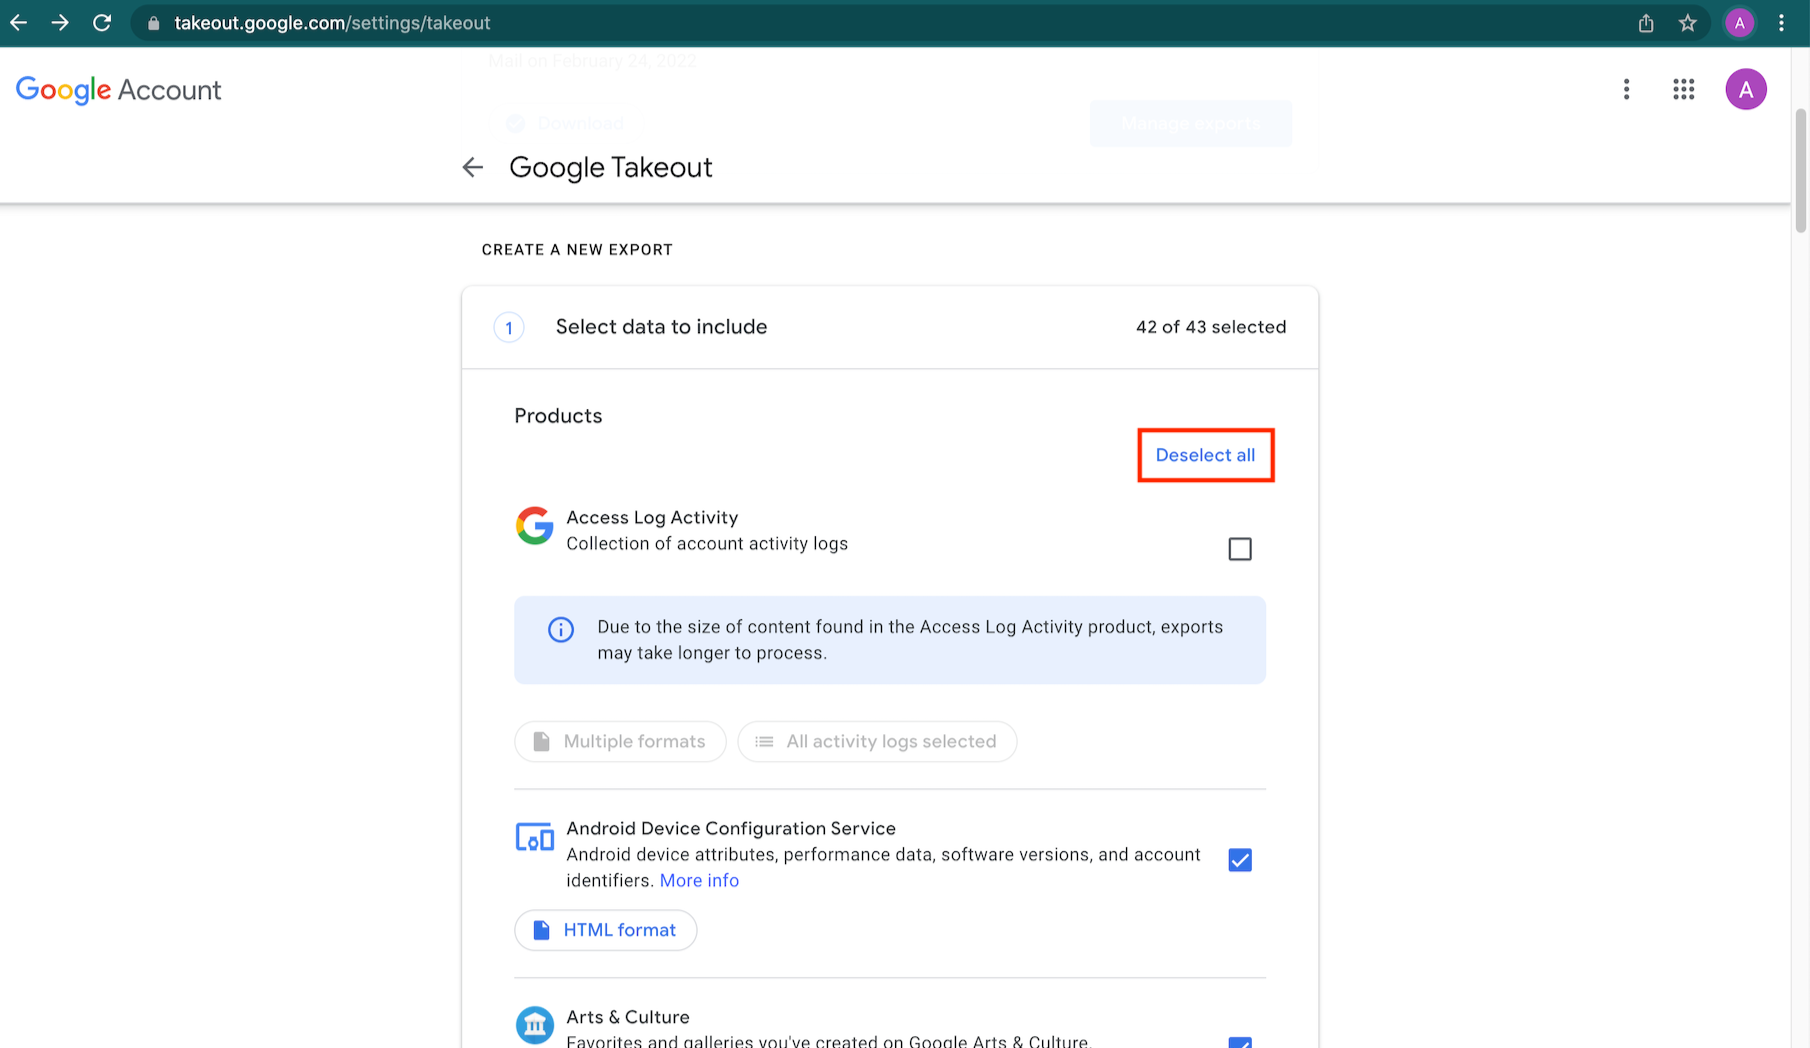Reload the Takeout page
The width and height of the screenshot is (1810, 1048).
tap(102, 23)
